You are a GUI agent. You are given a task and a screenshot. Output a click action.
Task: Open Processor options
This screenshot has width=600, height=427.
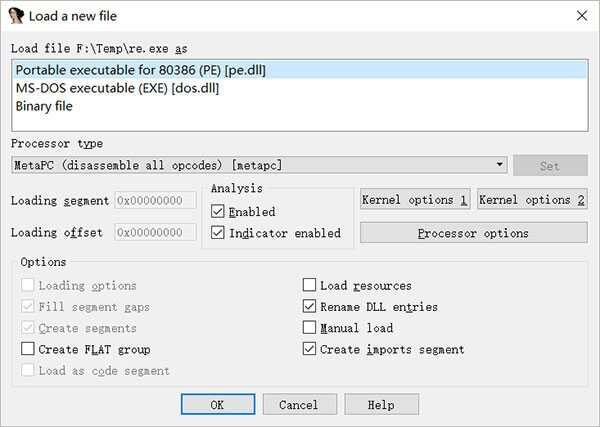click(473, 233)
